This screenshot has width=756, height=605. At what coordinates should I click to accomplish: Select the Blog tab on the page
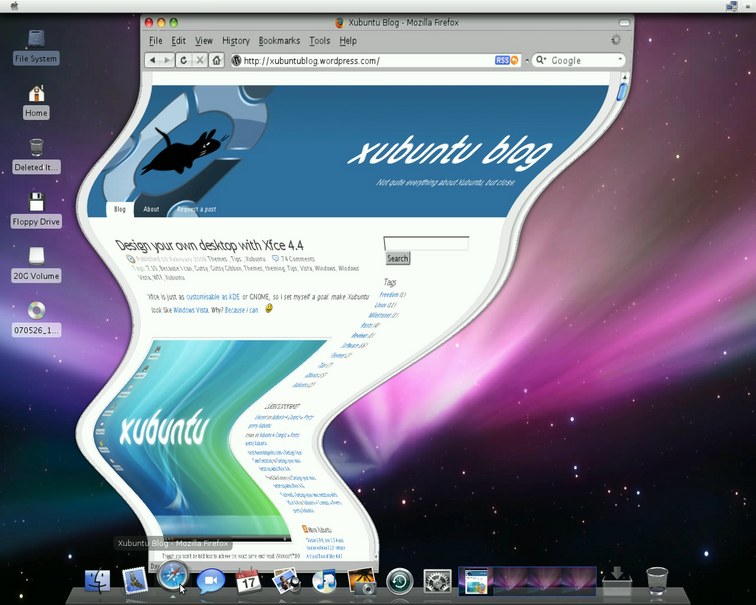click(120, 209)
